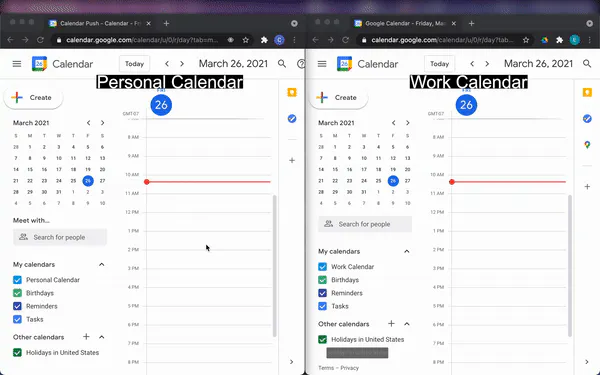Open Chrome menu dots in right browser
This screenshot has height=375, width=600.
click(x=590, y=40)
